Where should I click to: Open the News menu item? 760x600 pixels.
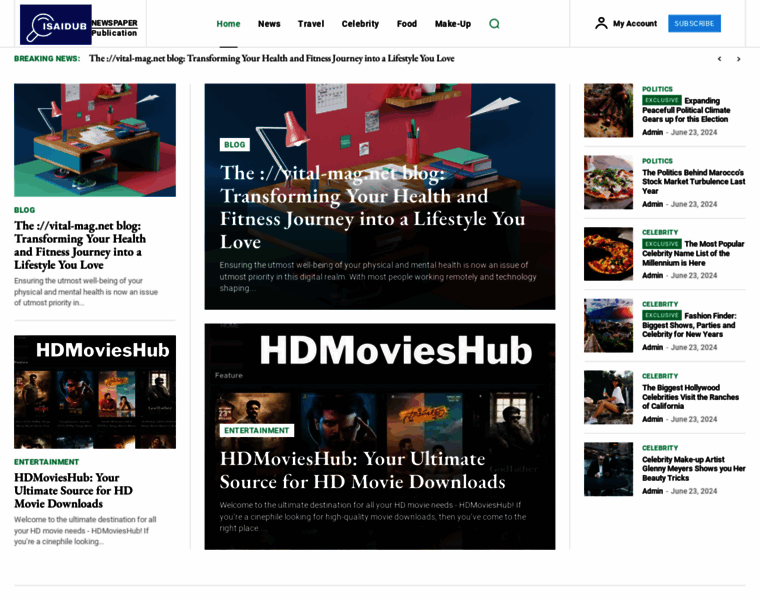269,24
